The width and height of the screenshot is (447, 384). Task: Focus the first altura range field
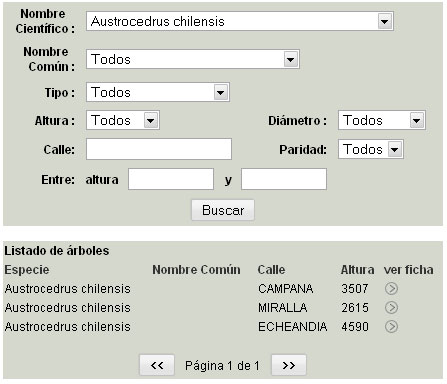coord(171,179)
